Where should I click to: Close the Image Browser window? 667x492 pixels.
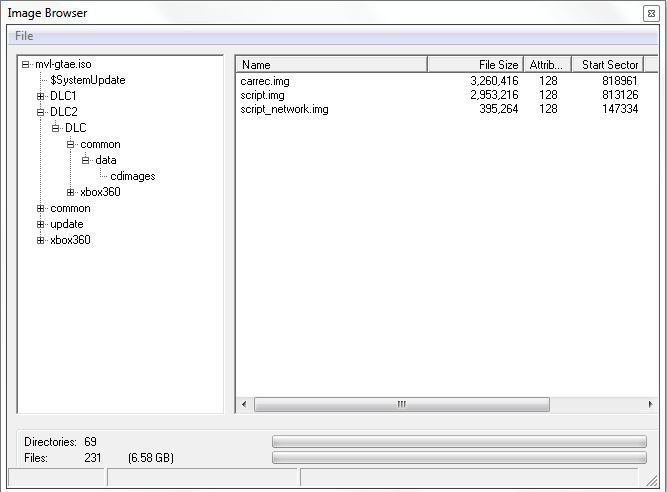[x=651, y=14]
